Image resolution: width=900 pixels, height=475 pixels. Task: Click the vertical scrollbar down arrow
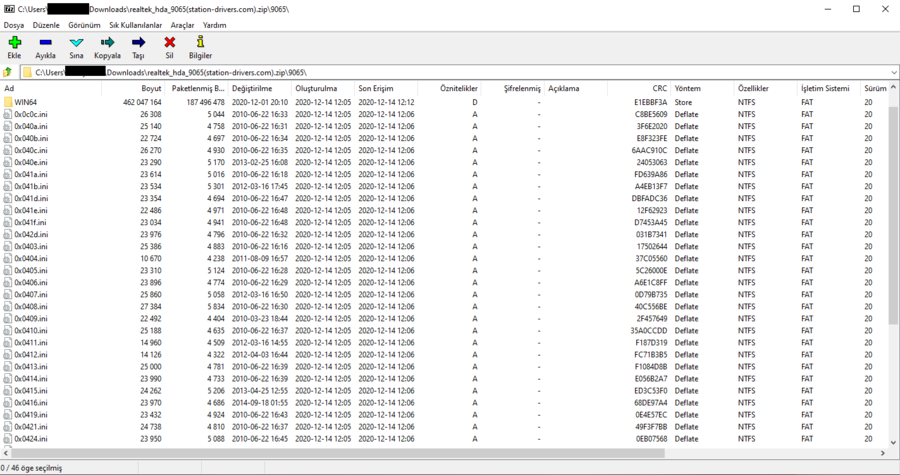894,442
